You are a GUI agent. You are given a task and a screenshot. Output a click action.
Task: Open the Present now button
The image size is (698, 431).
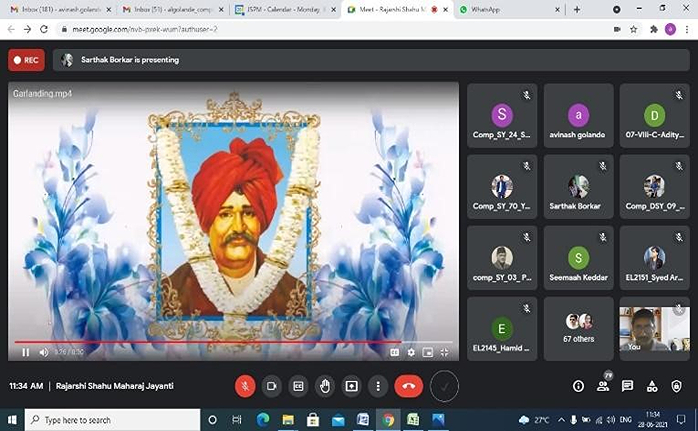point(352,386)
